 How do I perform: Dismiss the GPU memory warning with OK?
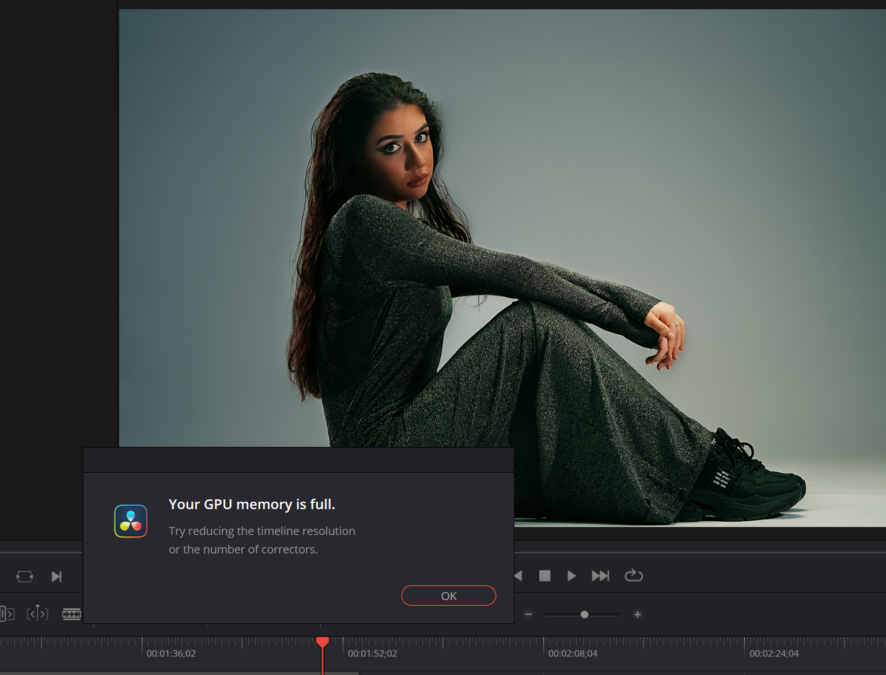click(x=449, y=595)
